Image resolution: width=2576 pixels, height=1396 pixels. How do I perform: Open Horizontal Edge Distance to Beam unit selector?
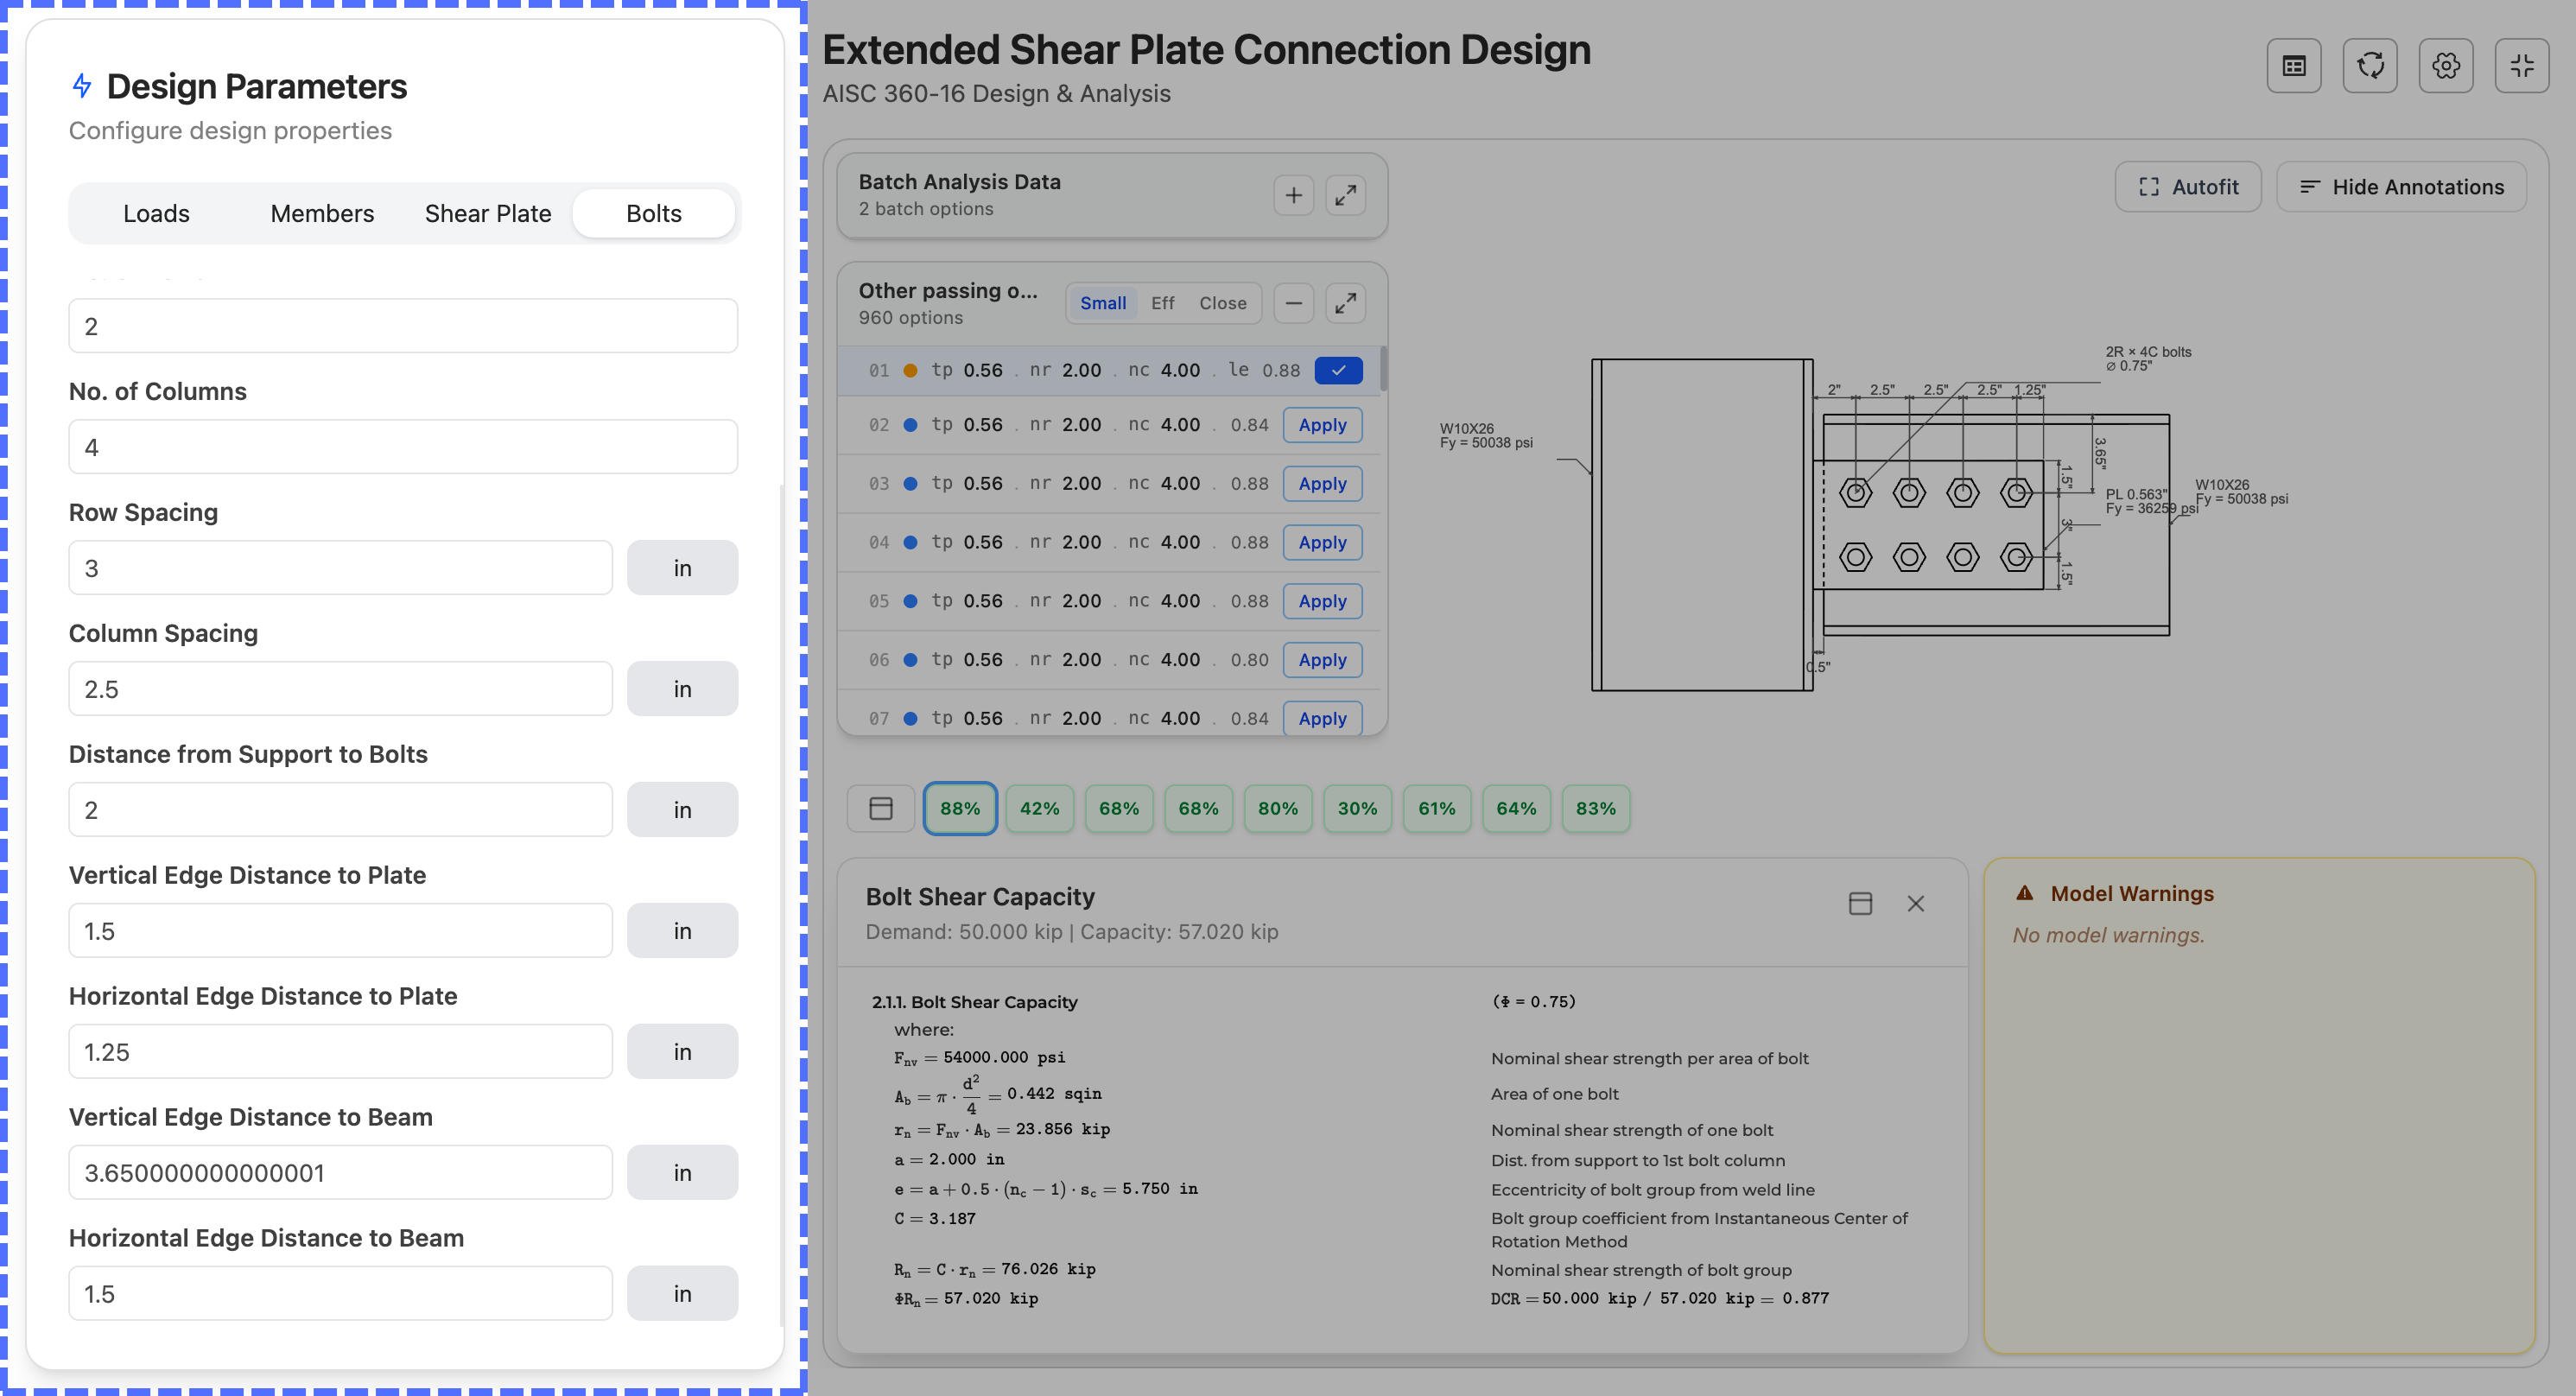682,1294
